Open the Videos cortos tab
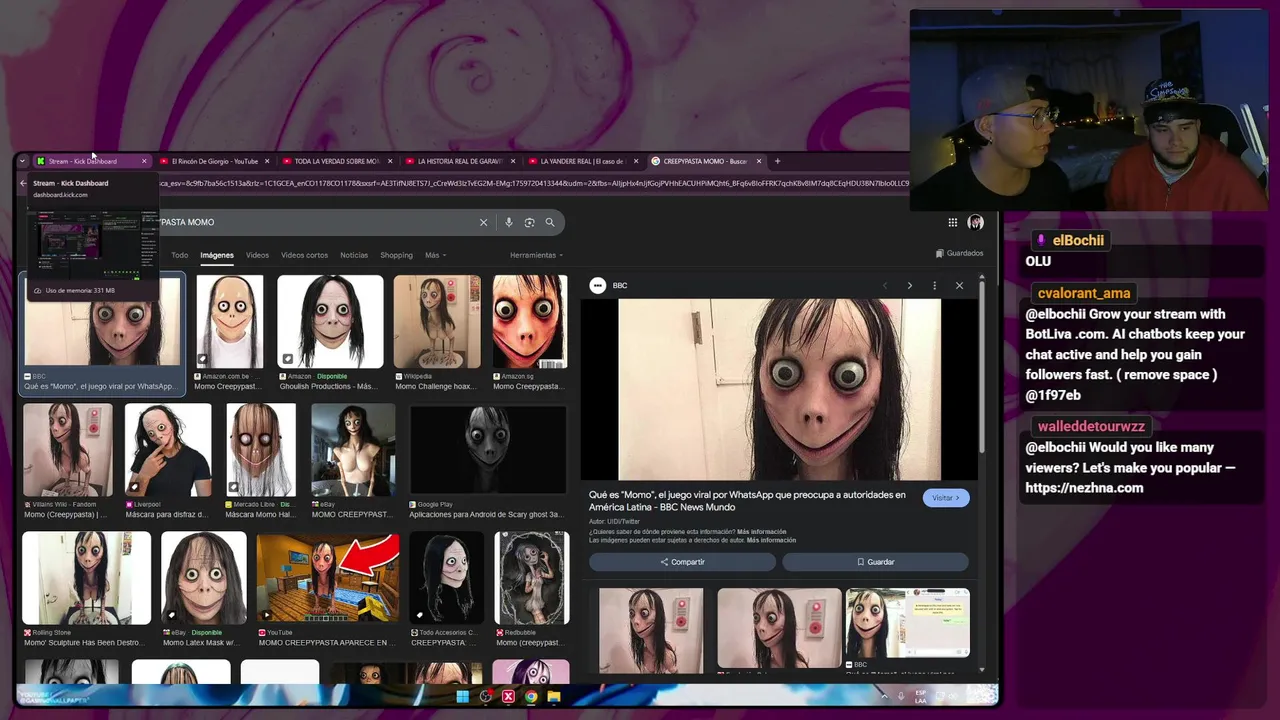 point(304,255)
